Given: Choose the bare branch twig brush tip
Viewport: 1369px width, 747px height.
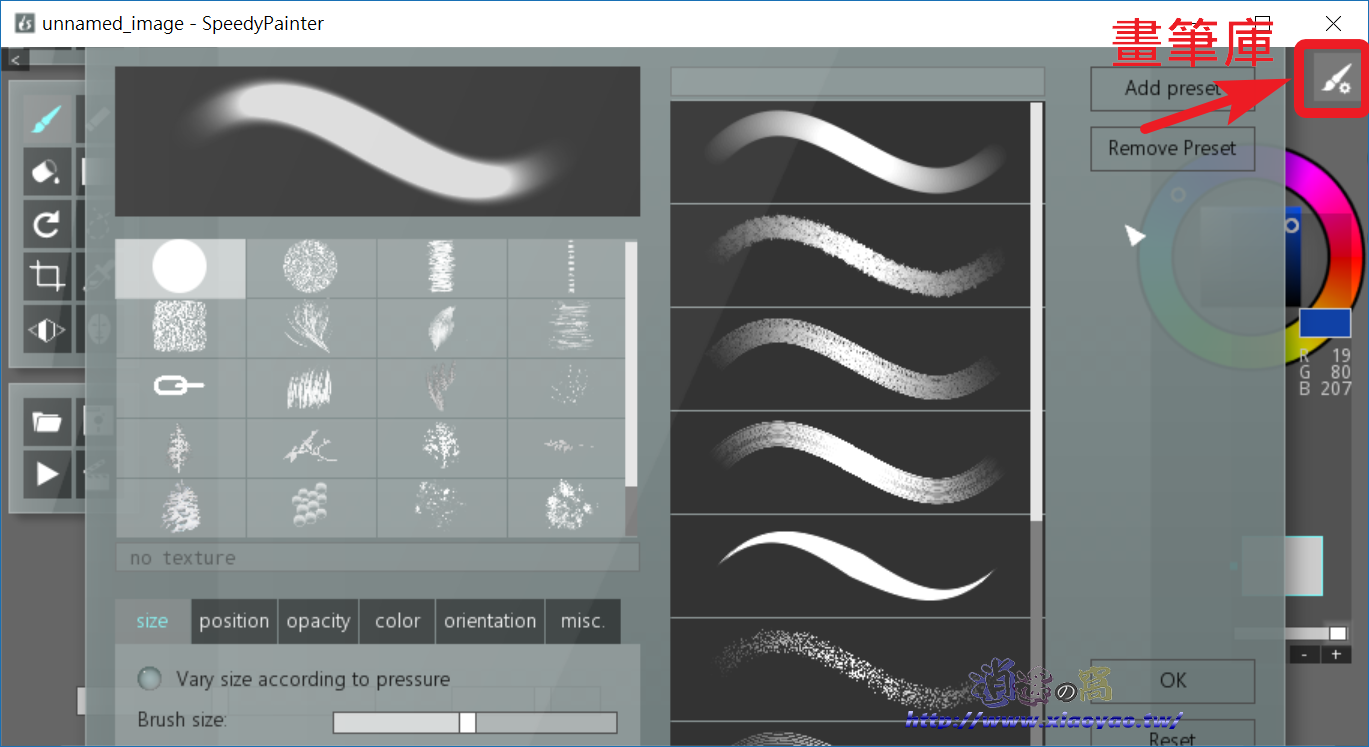Looking at the screenshot, I should (x=311, y=448).
